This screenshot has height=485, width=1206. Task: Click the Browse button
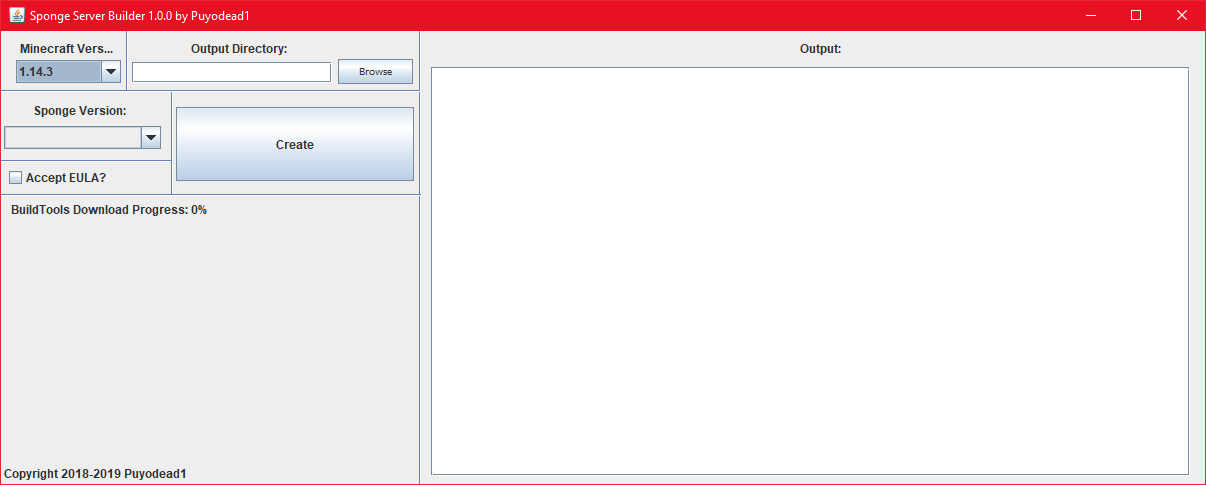tap(375, 72)
